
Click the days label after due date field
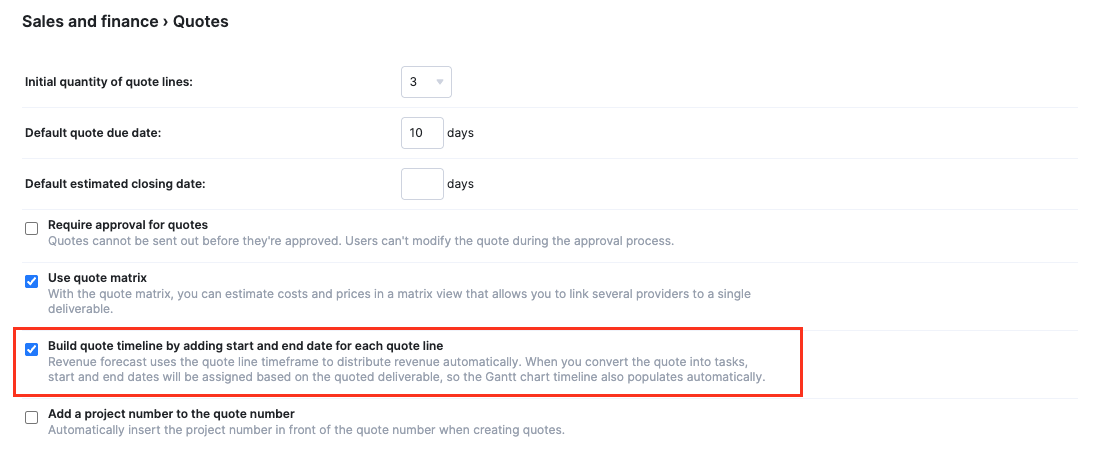coord(460,133)
